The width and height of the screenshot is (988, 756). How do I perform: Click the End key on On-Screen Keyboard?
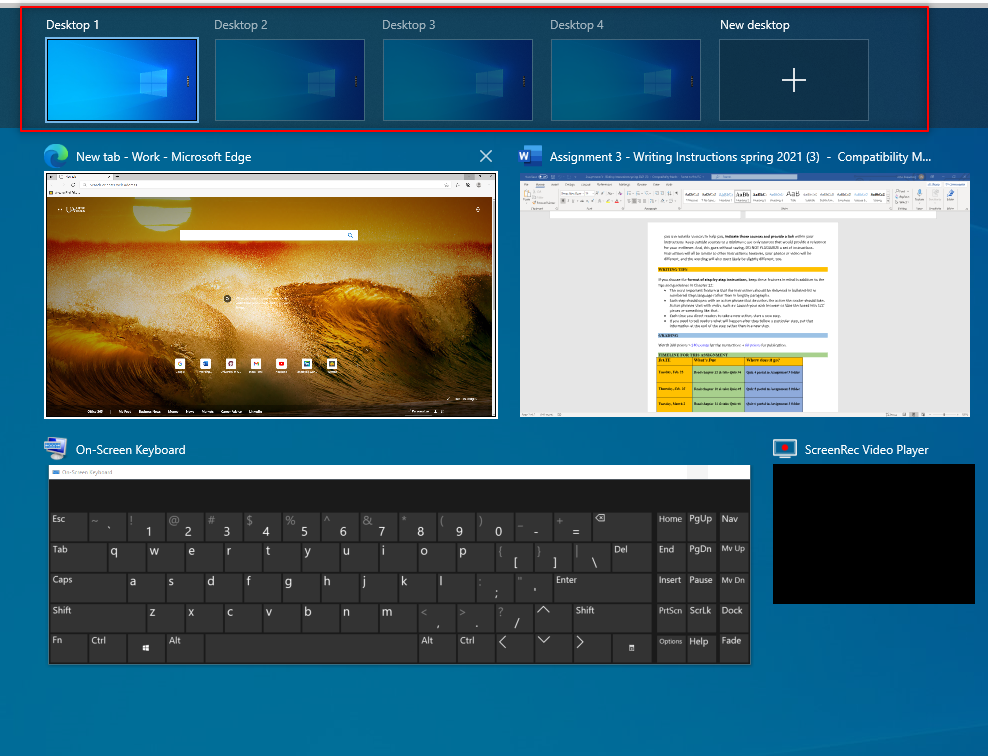pos(670,558)
